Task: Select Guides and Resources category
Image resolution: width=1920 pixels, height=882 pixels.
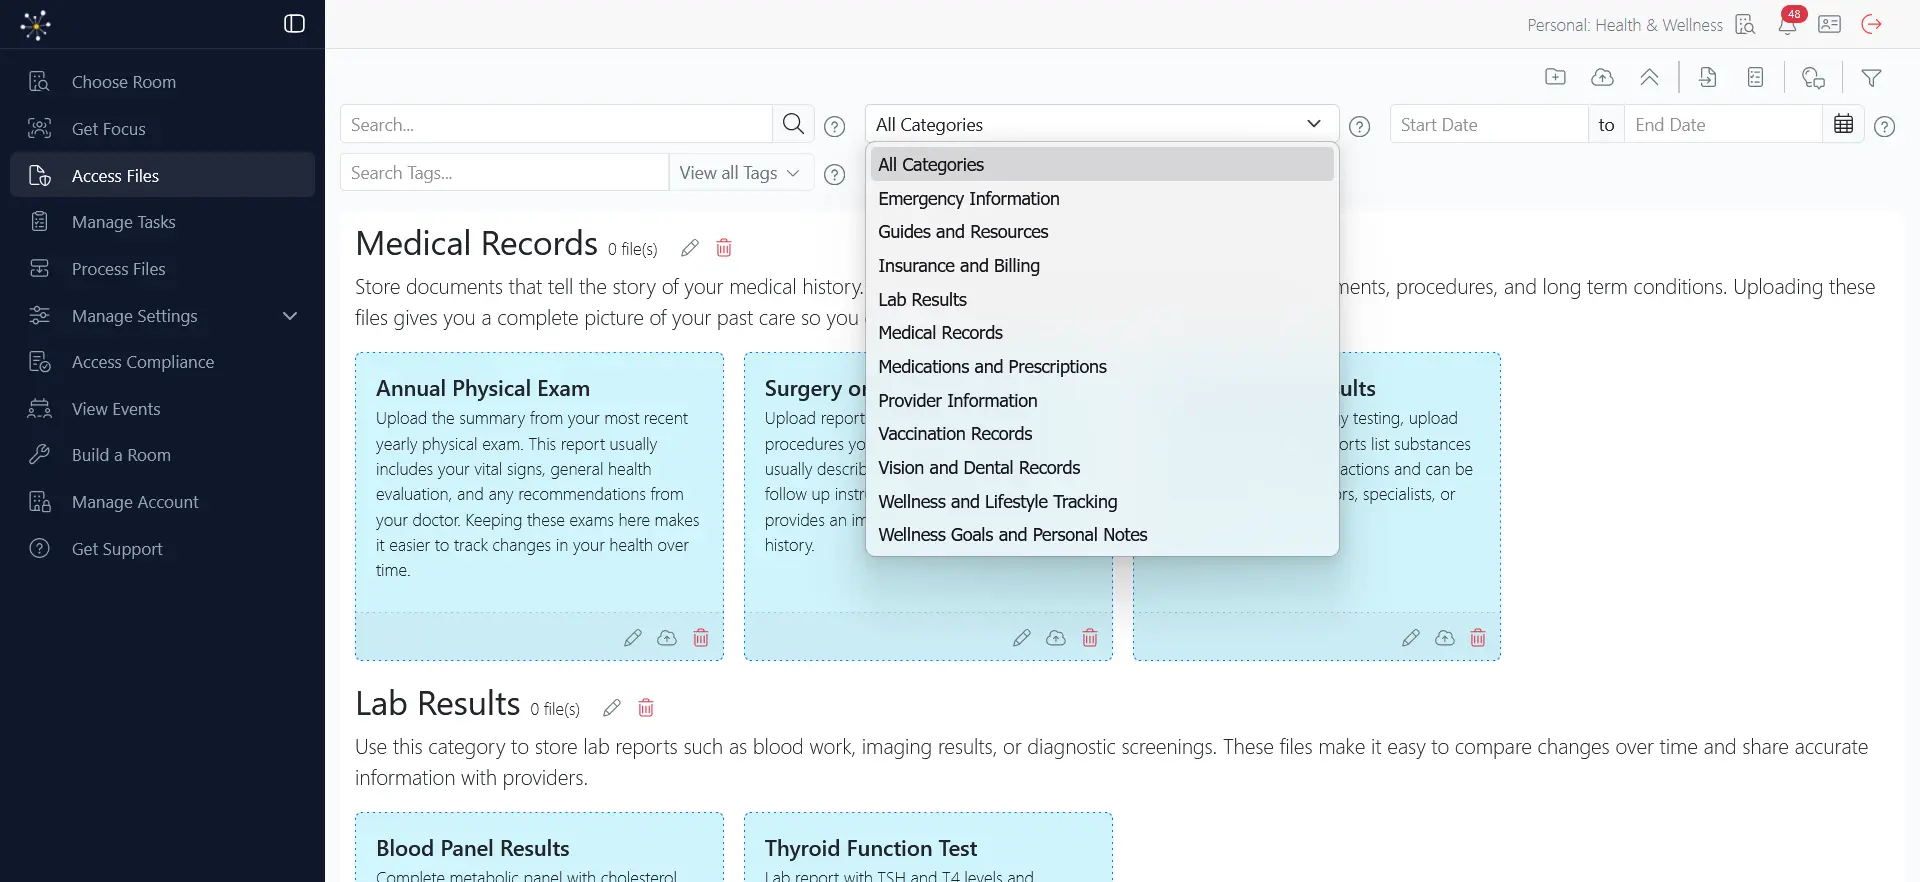Action: [1102, 232]
